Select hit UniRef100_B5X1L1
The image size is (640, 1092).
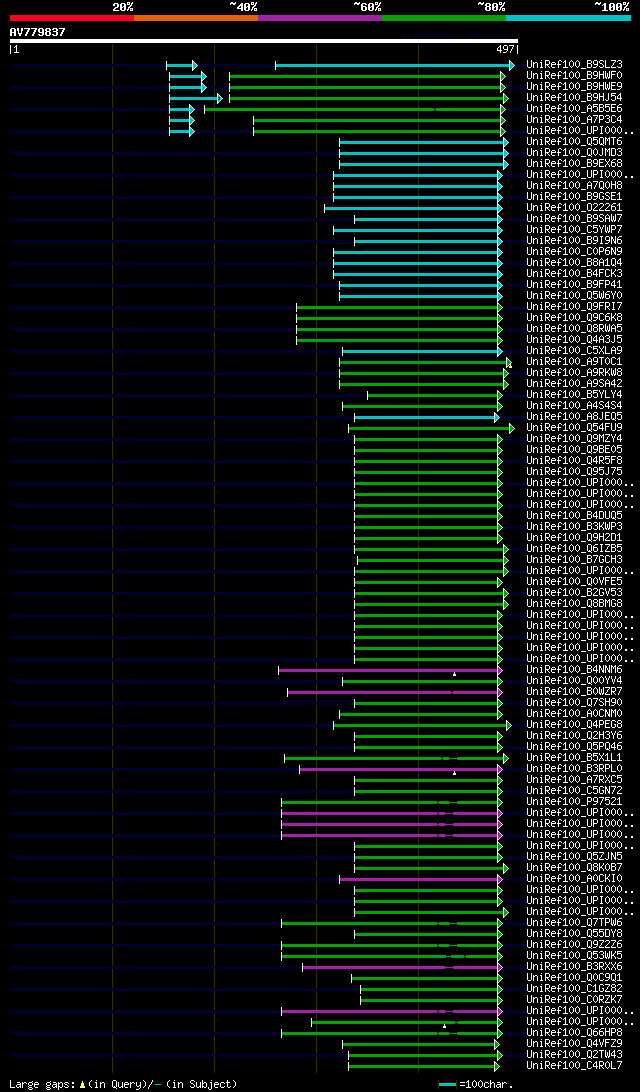(574, 758)
